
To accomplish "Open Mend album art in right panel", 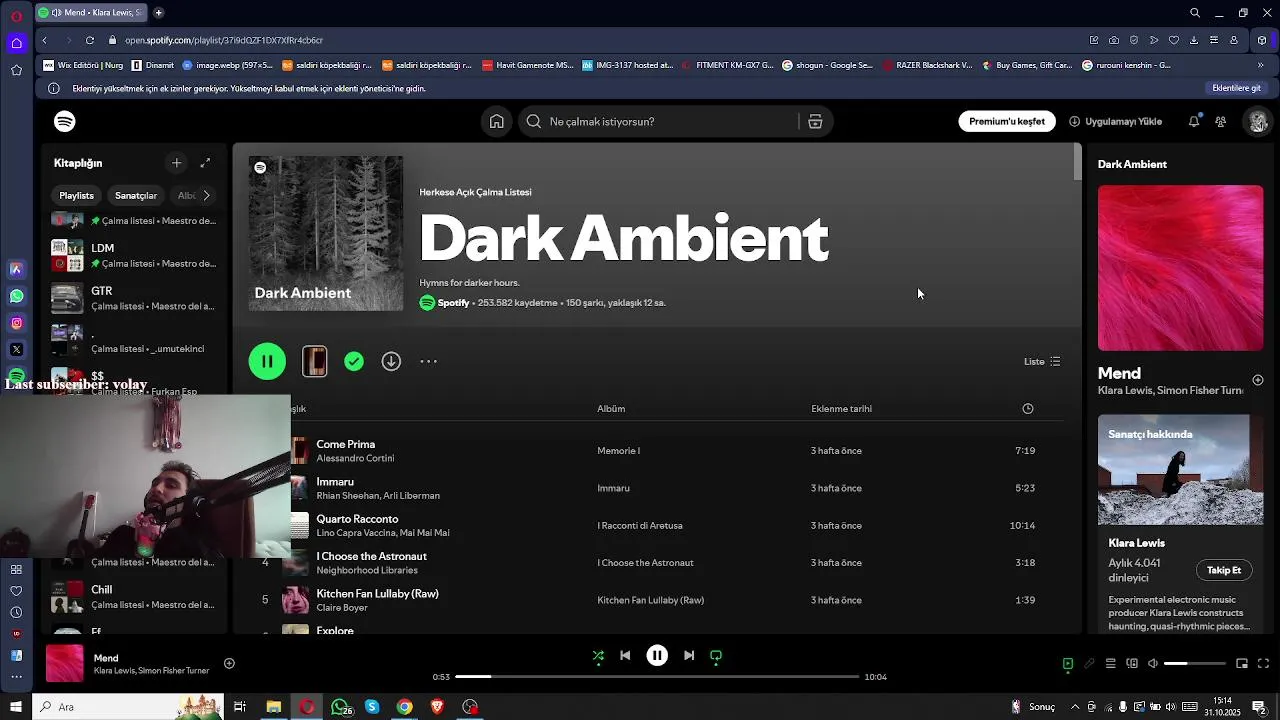I will (x=1180, y=268).
